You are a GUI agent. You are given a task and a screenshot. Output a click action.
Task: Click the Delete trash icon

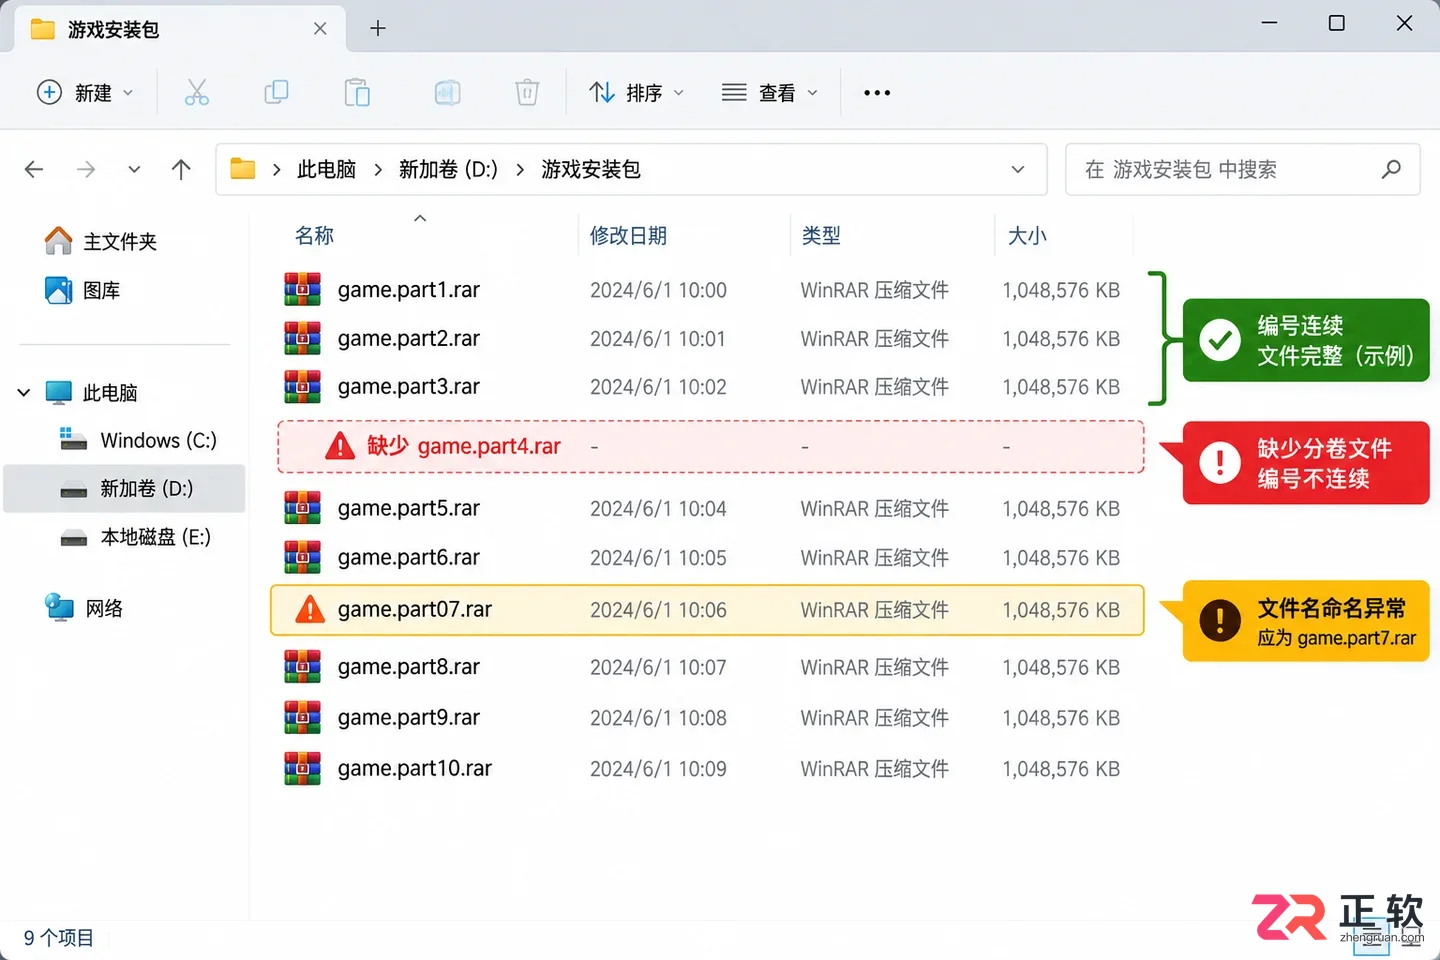click(x=527, y=93)
